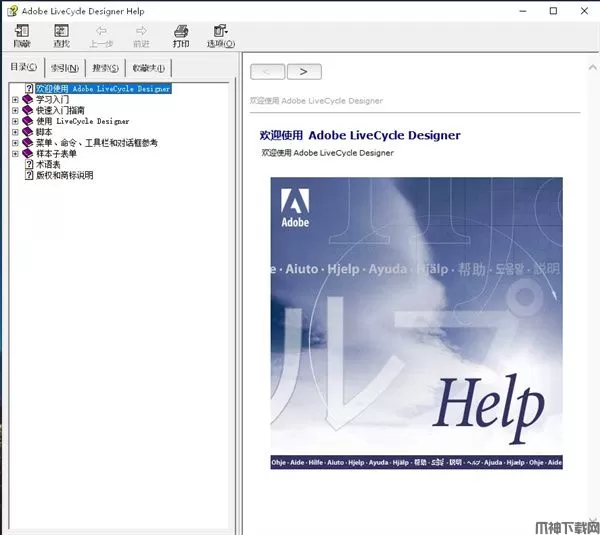Minimize the Help window
This screenshot has height=535, width=600.
[x=523, y=11]
